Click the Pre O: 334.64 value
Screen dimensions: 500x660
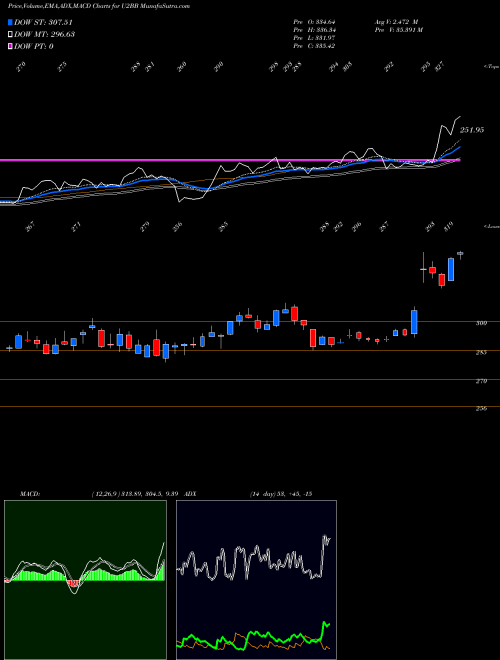coord(314,22)
